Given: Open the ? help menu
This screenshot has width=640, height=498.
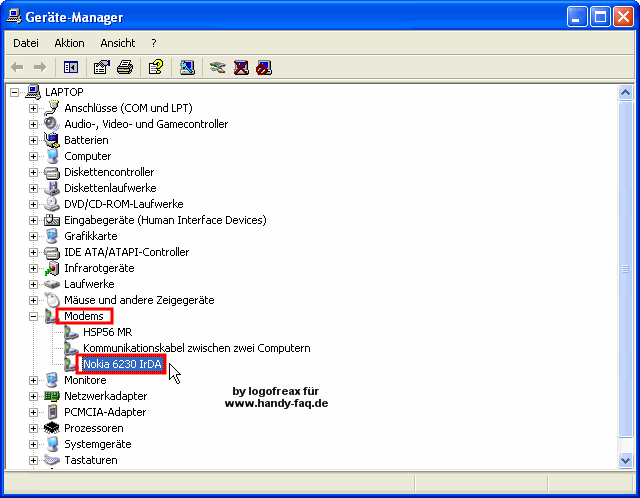Looking at the screenshot, I should [x=153, y=43].
